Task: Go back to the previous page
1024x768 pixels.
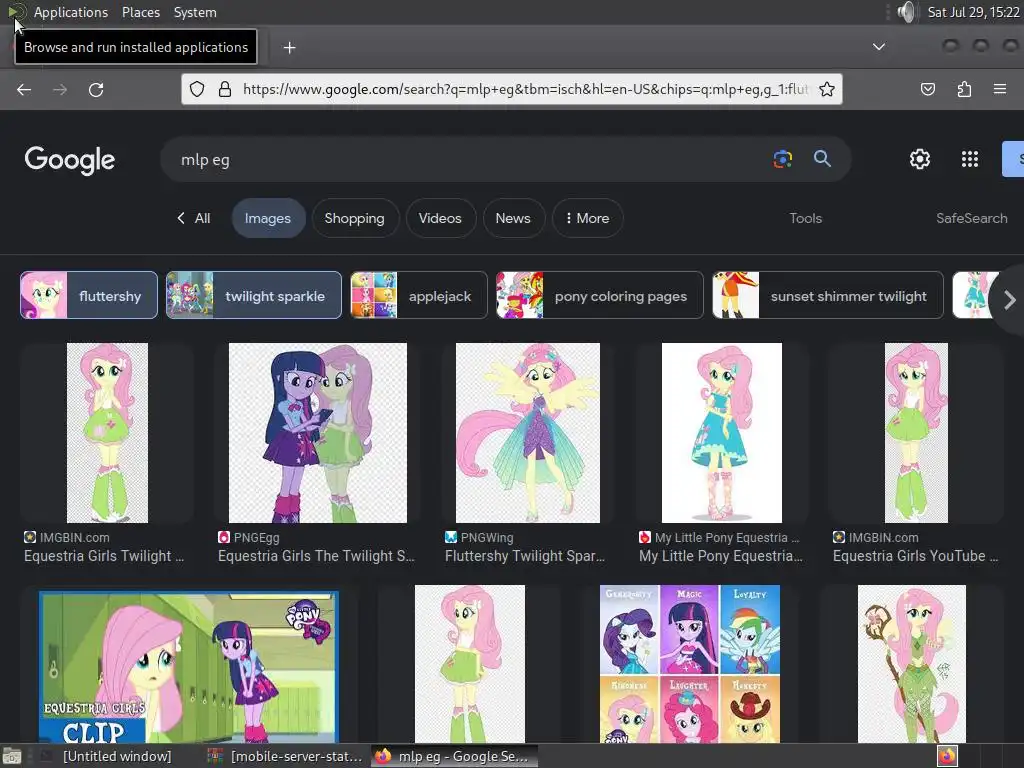Action: (x=24, y=89)
